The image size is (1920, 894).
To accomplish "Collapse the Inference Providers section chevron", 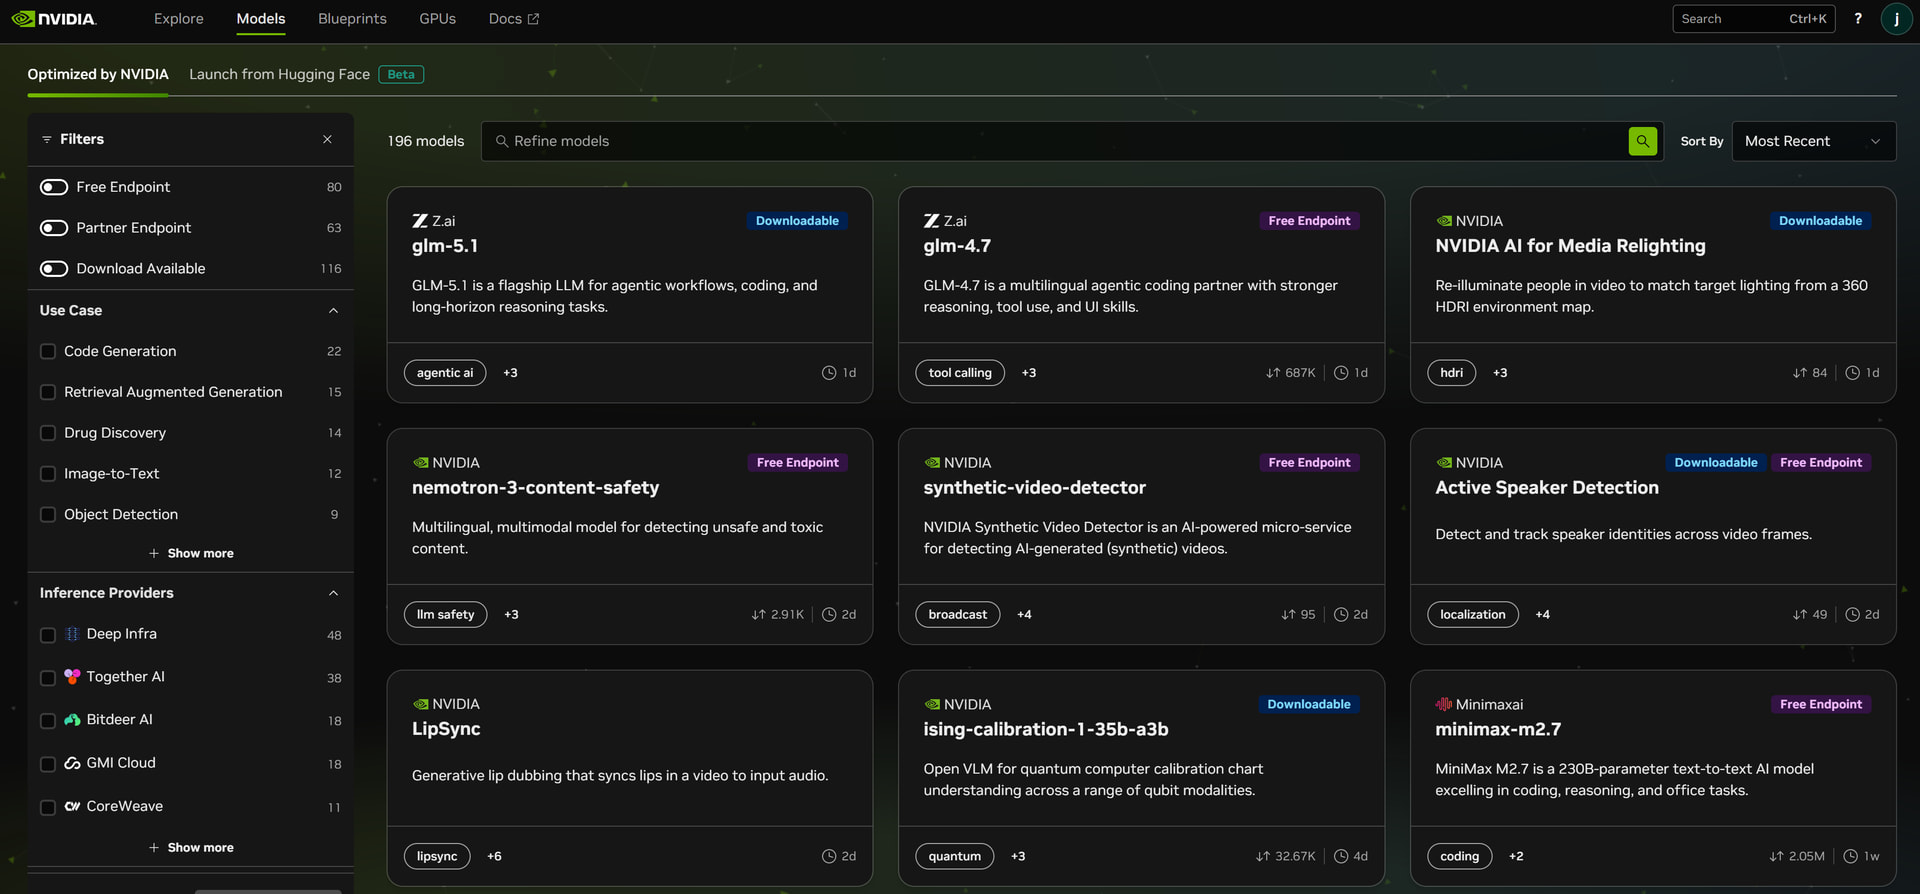I will click(333, 593).
